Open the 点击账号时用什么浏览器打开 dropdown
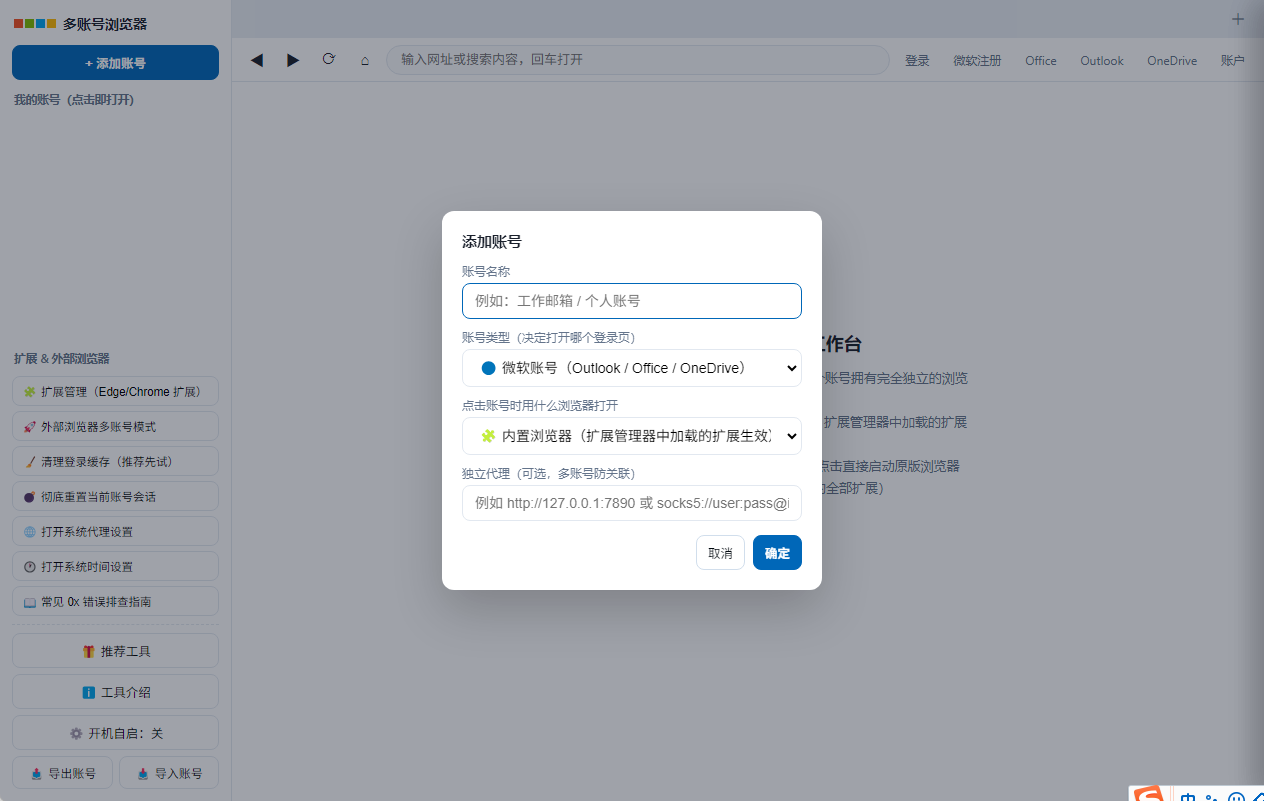Viewport: 1264px width, 801px height. (632, 436)
